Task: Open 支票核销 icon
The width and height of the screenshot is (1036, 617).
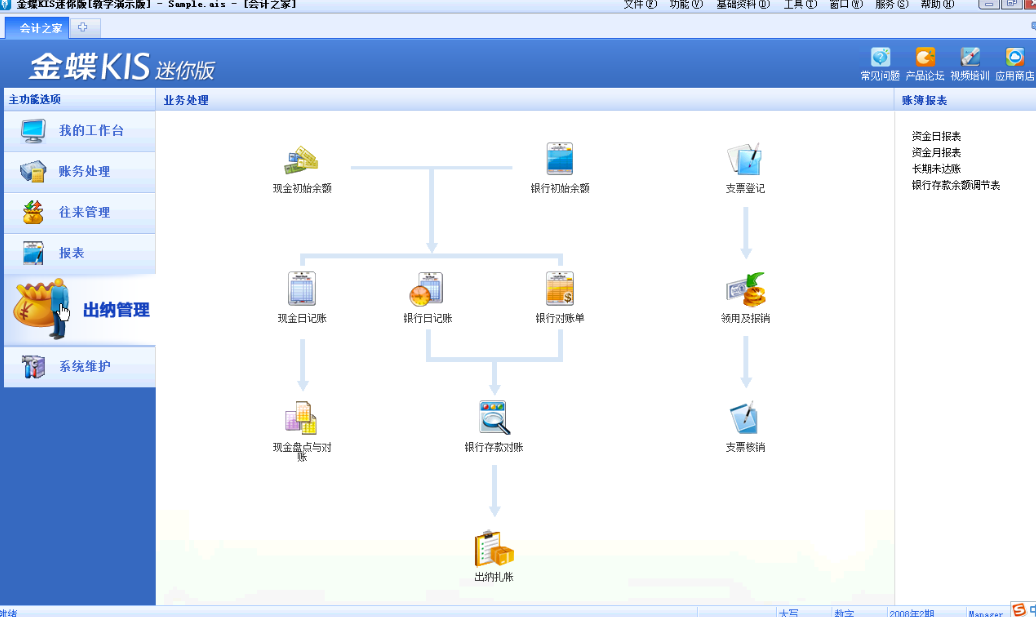Action: tap(745, 418)
